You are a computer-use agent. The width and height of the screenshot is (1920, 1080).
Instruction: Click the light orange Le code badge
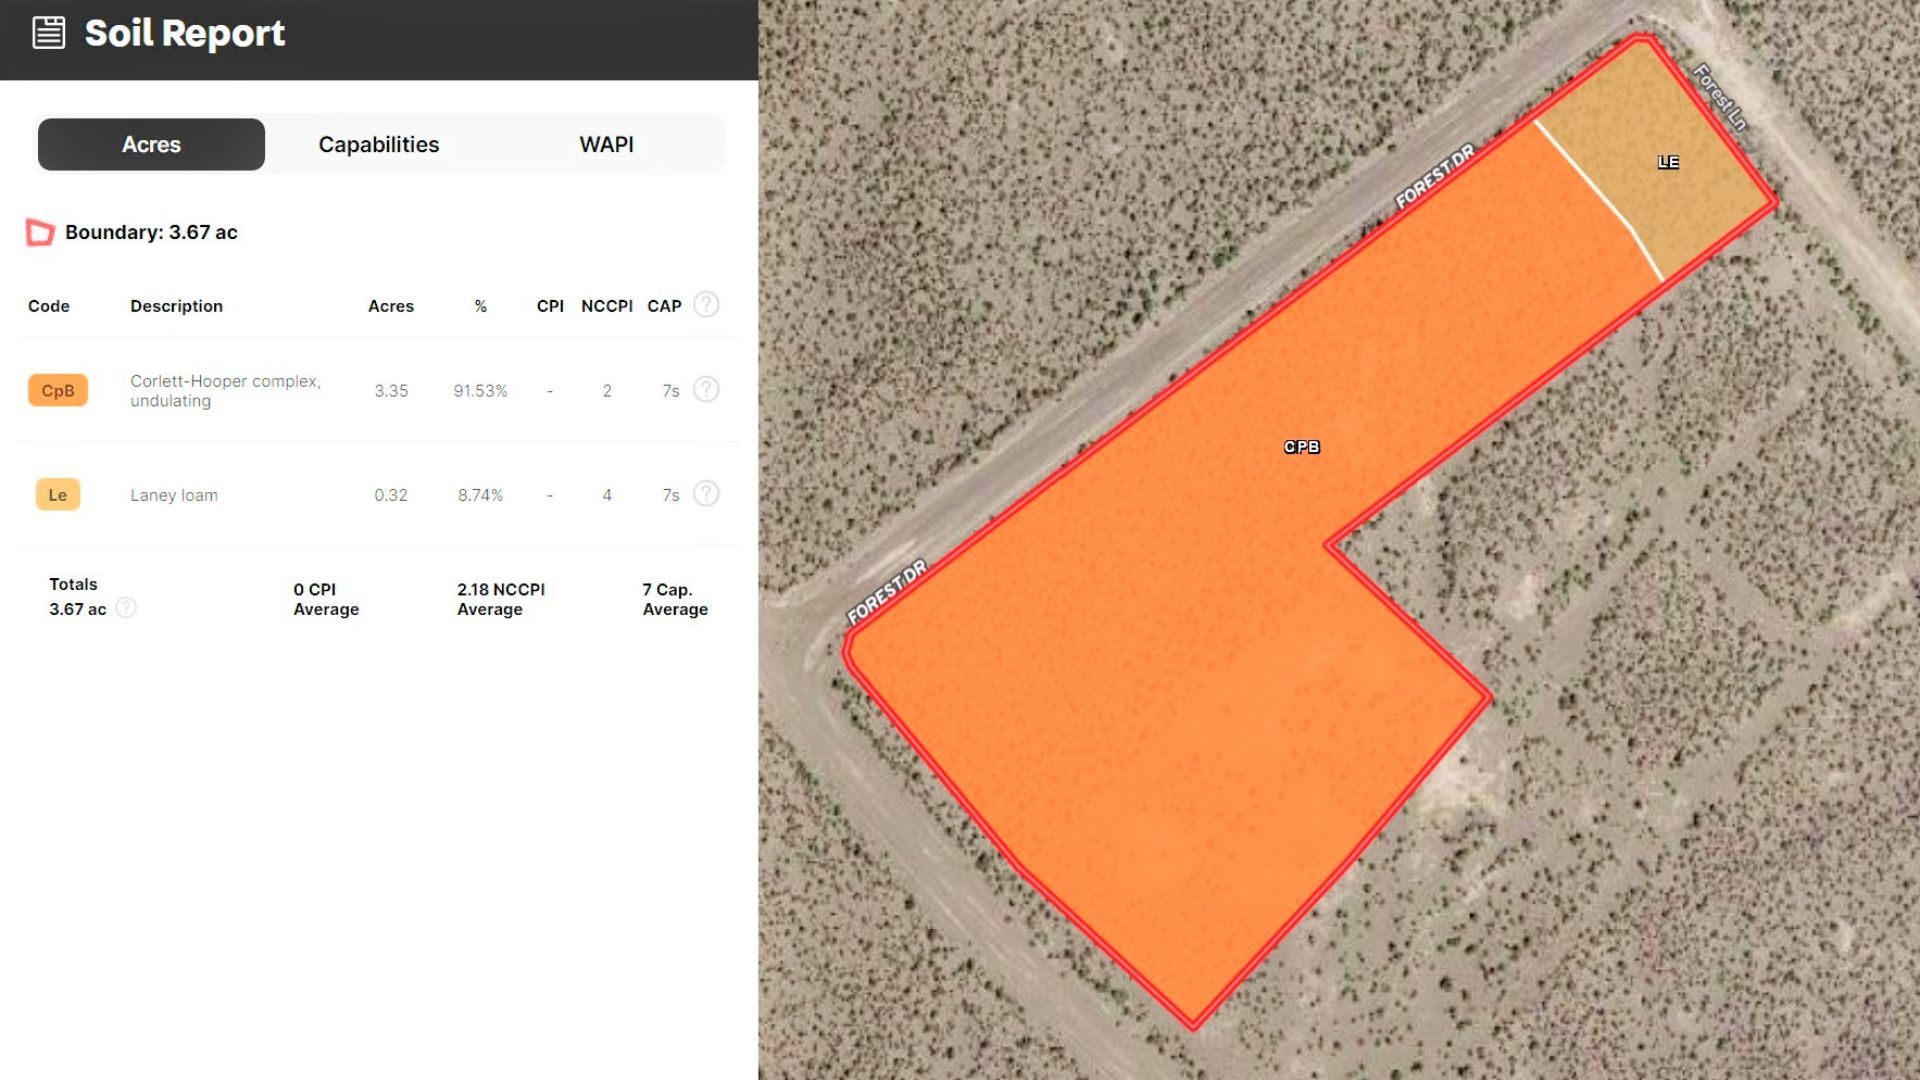[58, 494]
